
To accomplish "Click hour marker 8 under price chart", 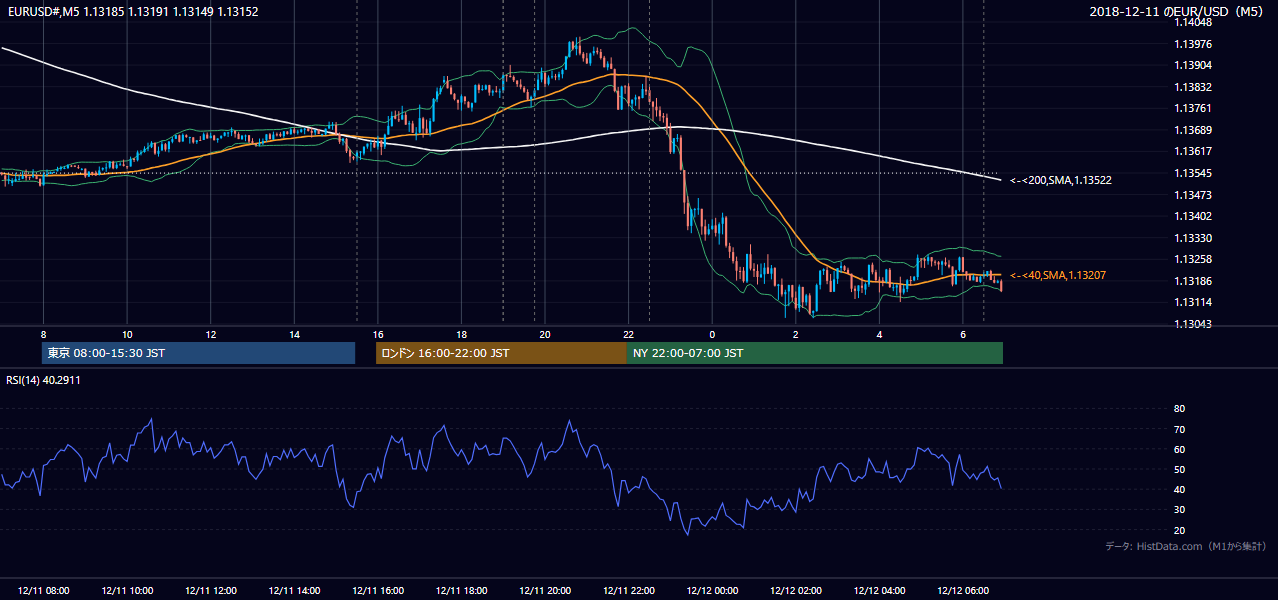I will click(x=43, y=334).
